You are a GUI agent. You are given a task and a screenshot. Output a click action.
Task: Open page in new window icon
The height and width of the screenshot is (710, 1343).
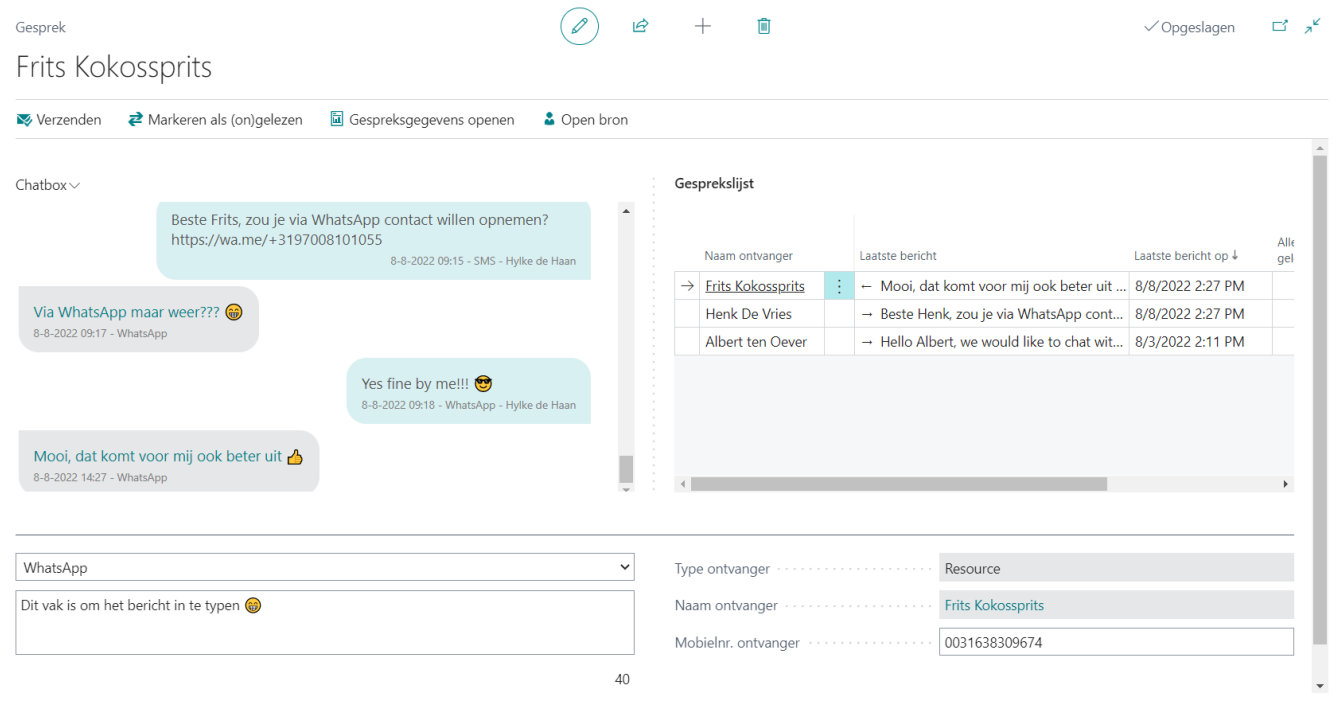[1280, 27]
